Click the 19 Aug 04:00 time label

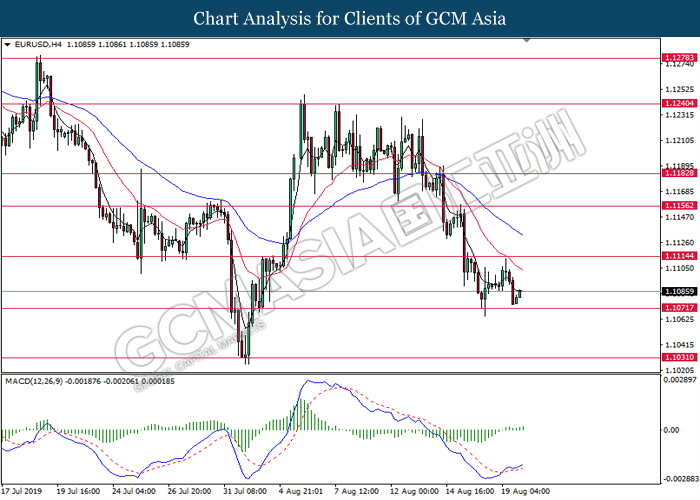[x=526, y=491]
